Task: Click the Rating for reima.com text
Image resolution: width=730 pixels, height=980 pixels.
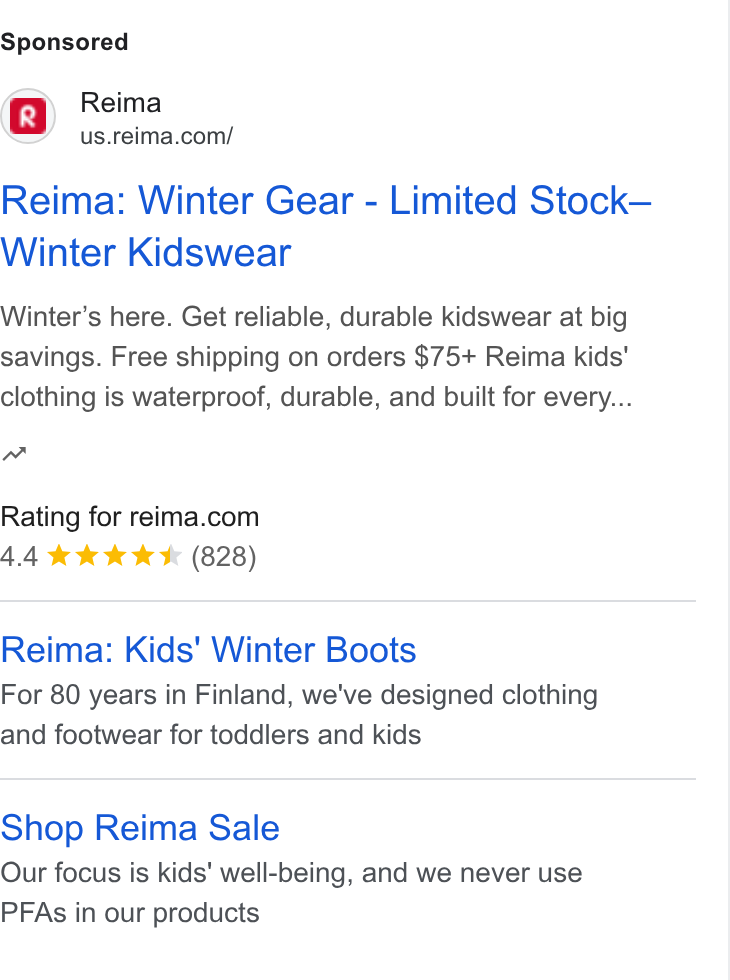Action: pyautogui.click(x=129, y=517)
